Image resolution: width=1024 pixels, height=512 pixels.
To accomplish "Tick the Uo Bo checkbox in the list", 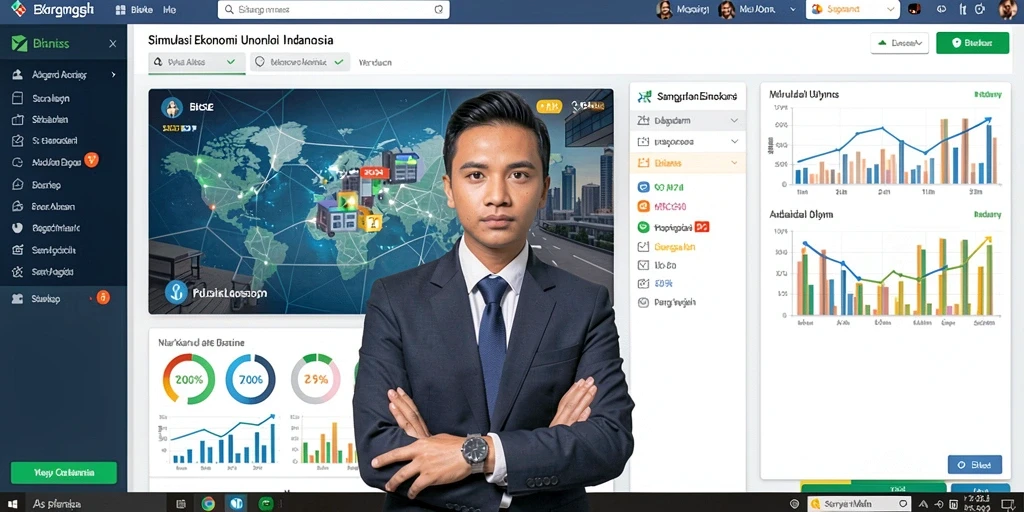I will (x=643, y=265).
